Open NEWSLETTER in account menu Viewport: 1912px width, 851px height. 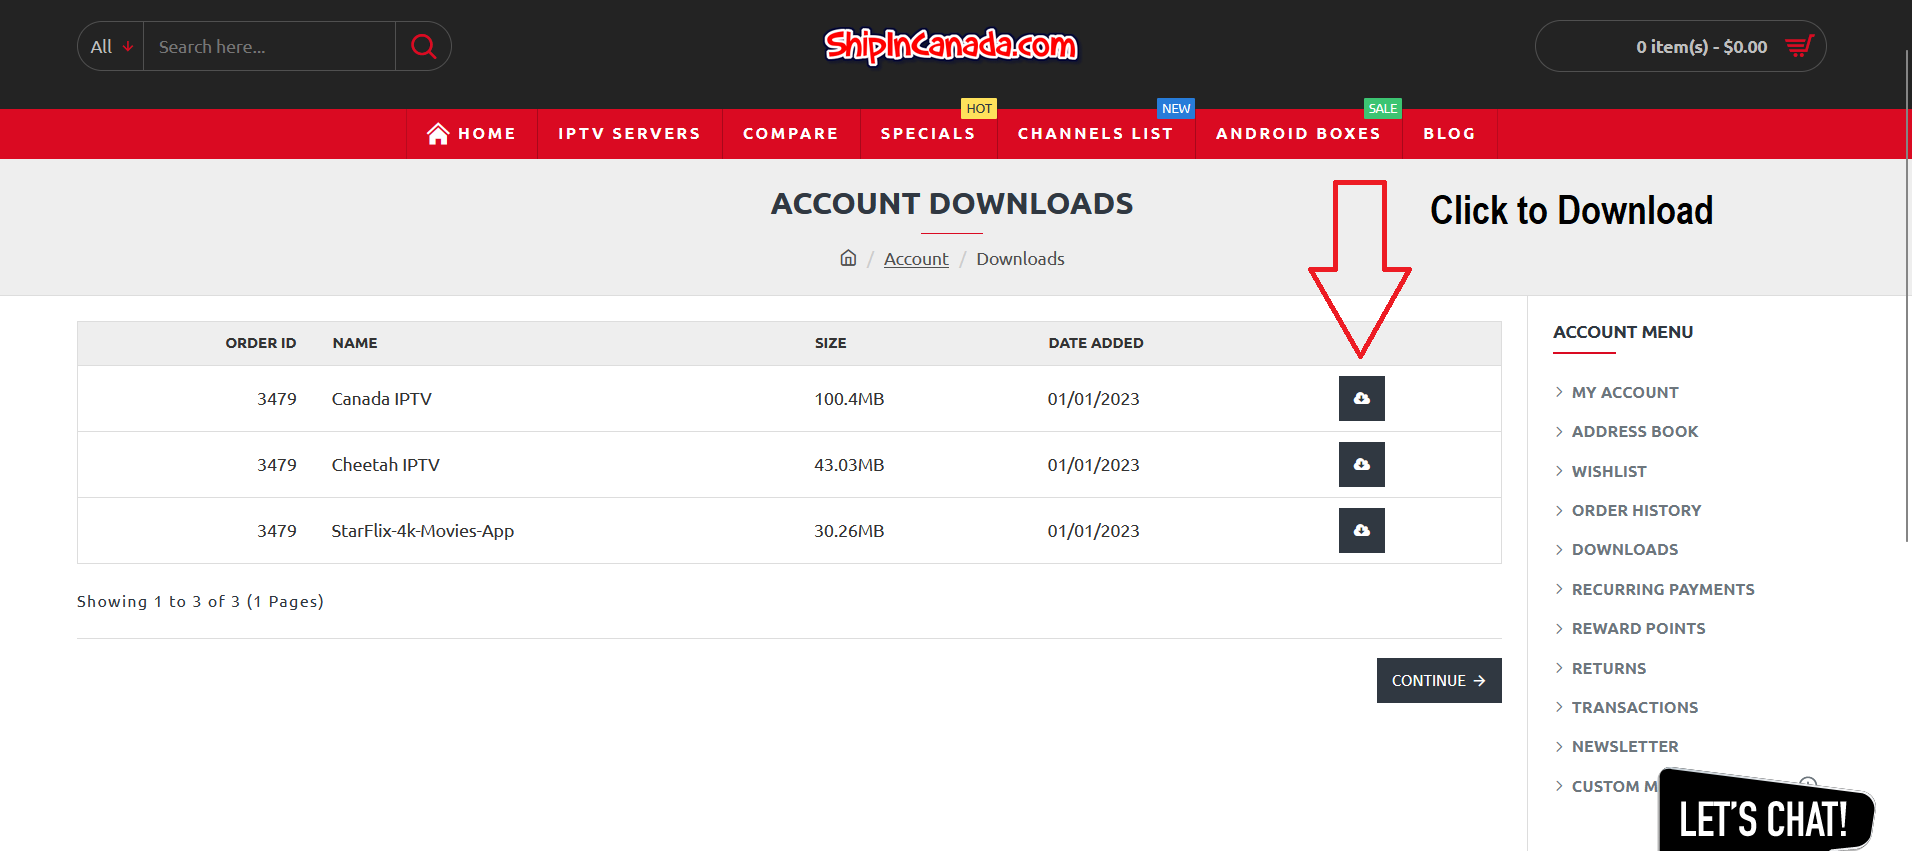[1625, 746]
